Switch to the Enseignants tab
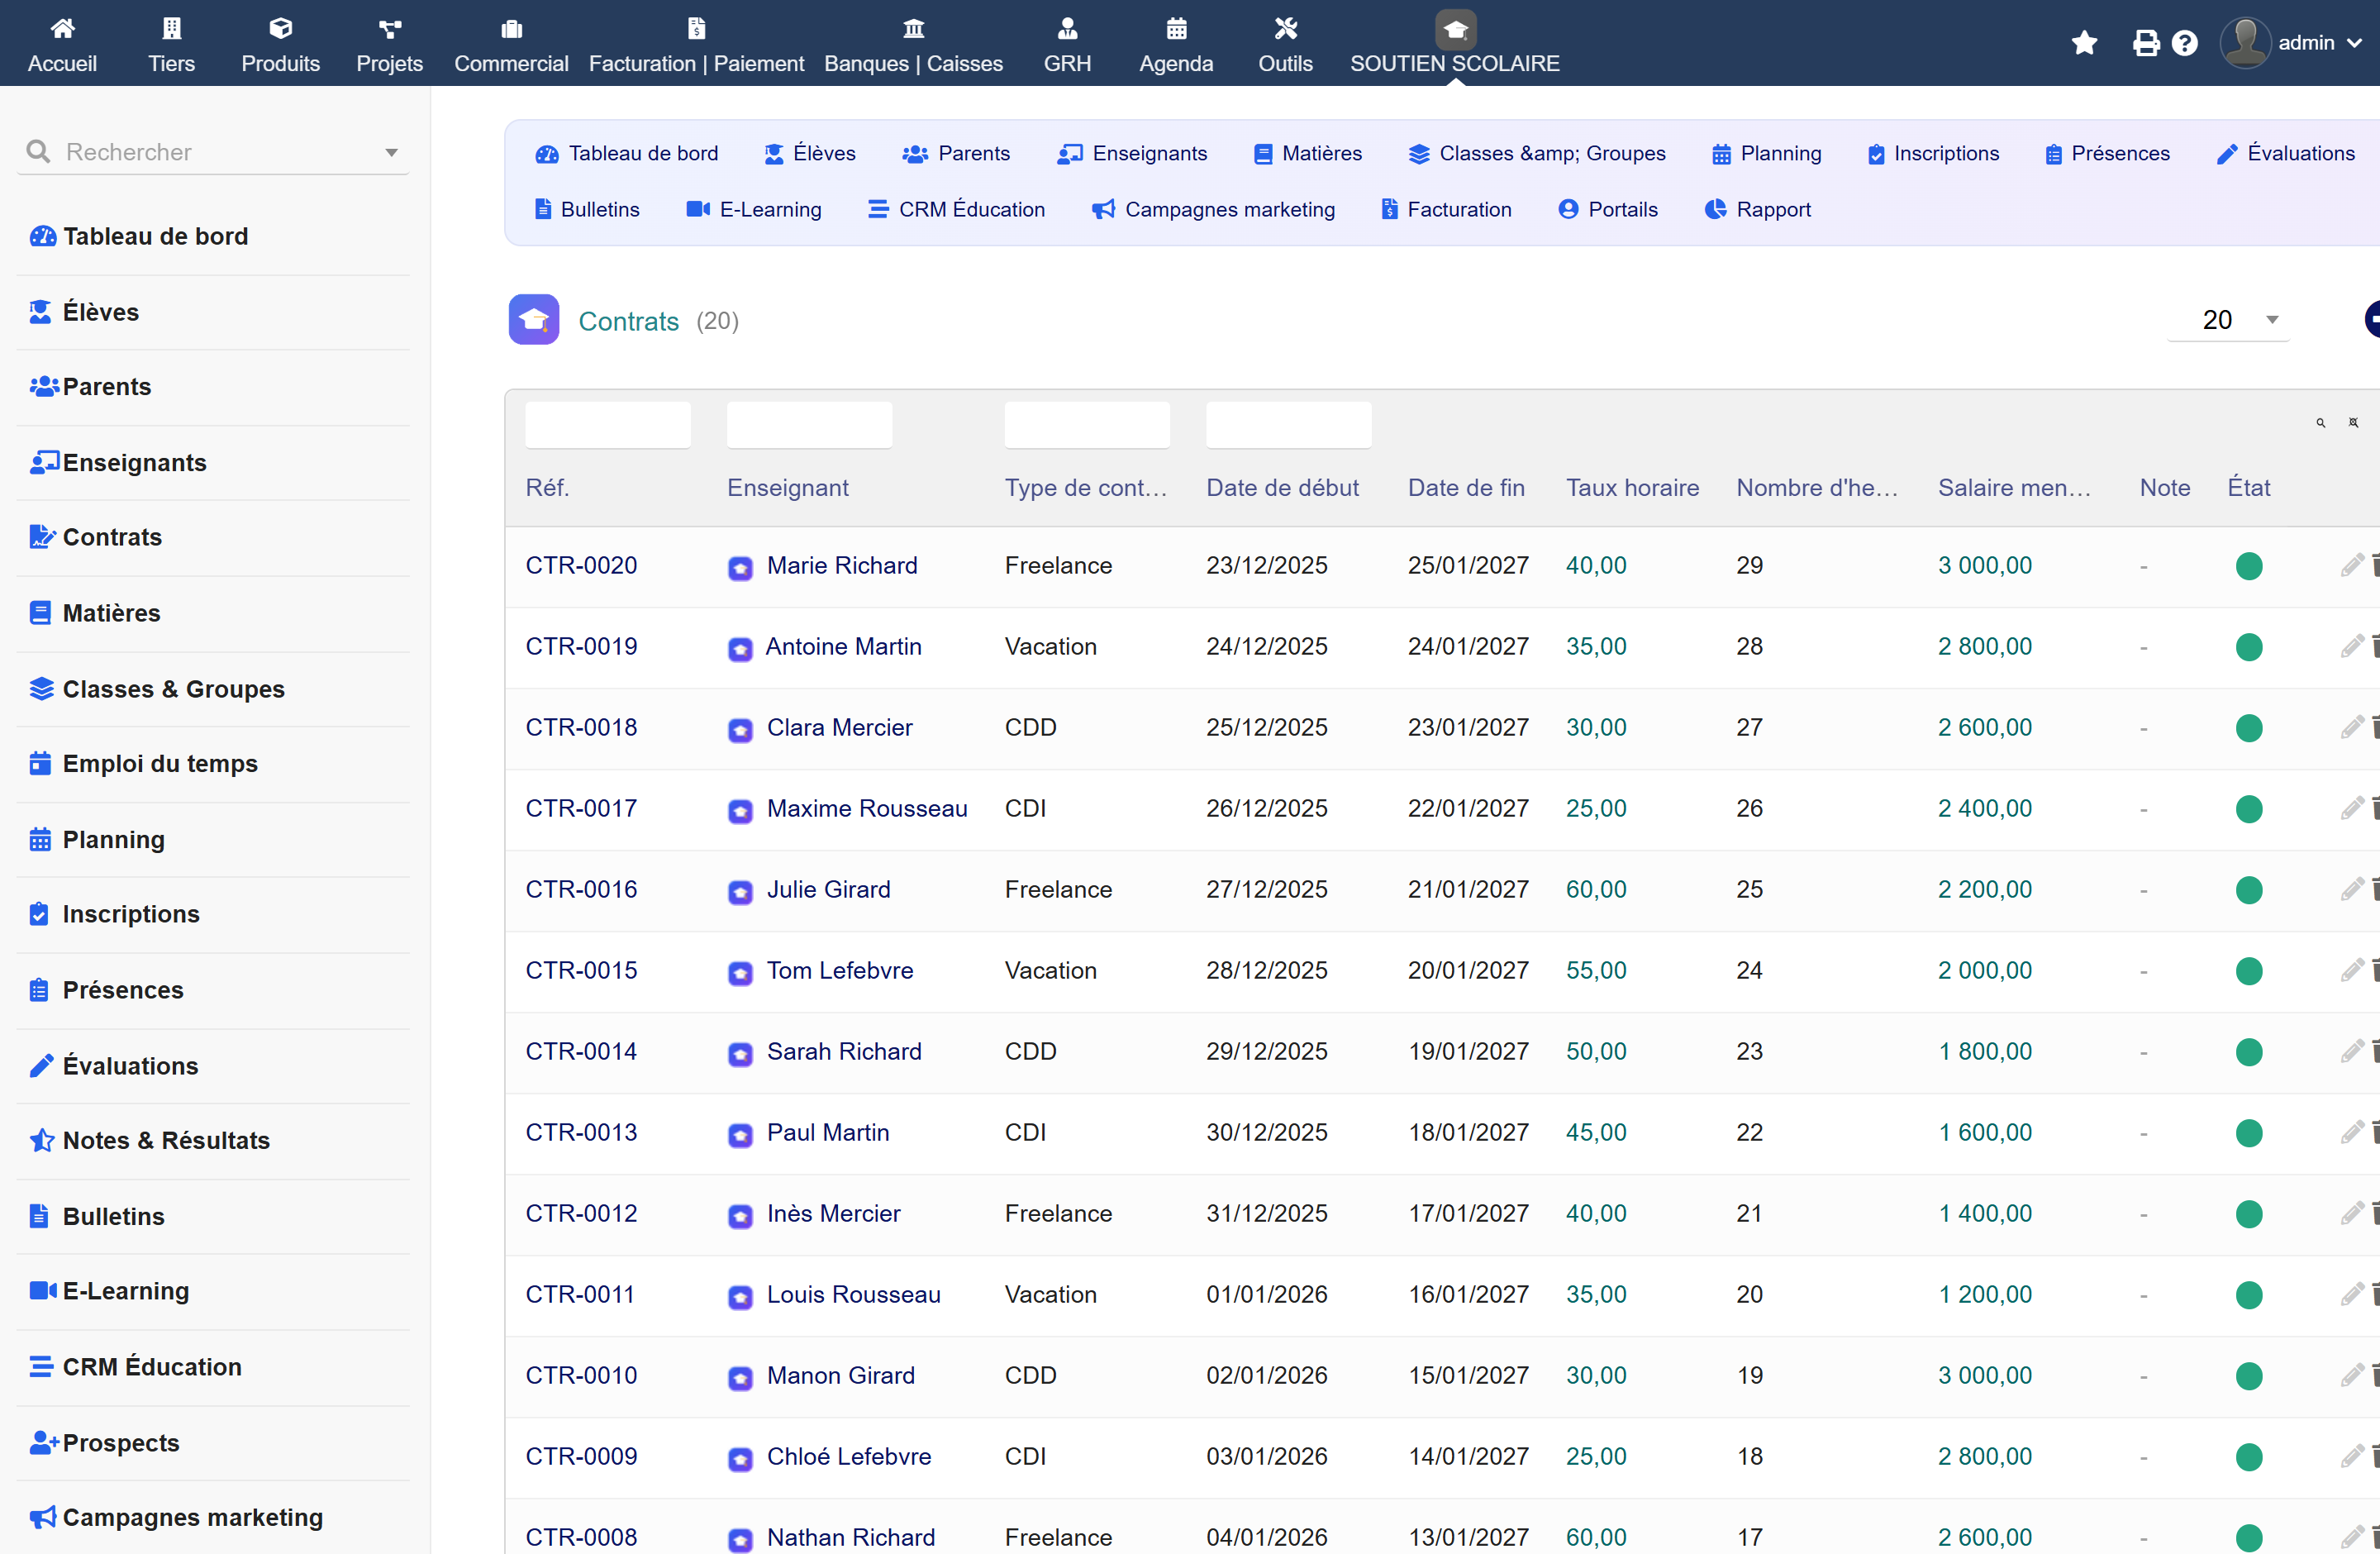 pyautogui.click(x=1133, y=153)
